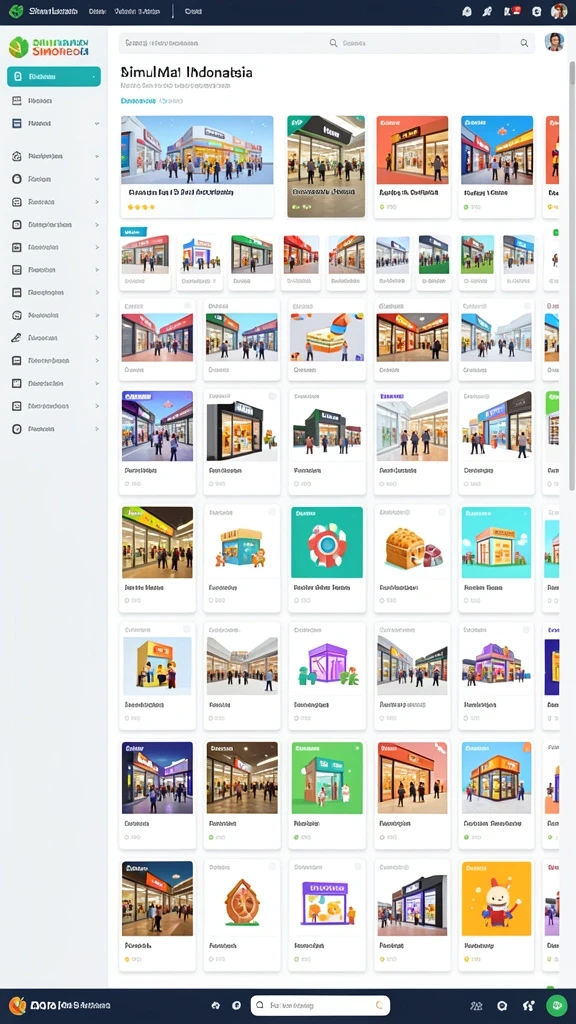Image resolution: width=576 pixels, height=1024 pixels.
Task: Click the green round button in bottom bar
Action: coord(556,1006)
